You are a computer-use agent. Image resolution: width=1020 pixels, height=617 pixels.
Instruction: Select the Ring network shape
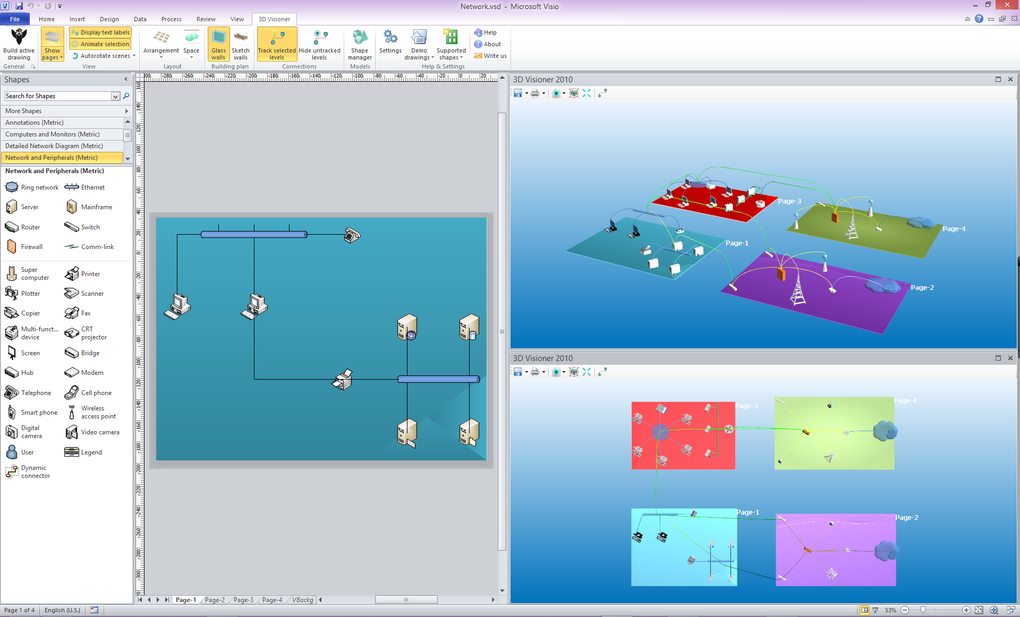pyautogui.click(x=31, y=187)
